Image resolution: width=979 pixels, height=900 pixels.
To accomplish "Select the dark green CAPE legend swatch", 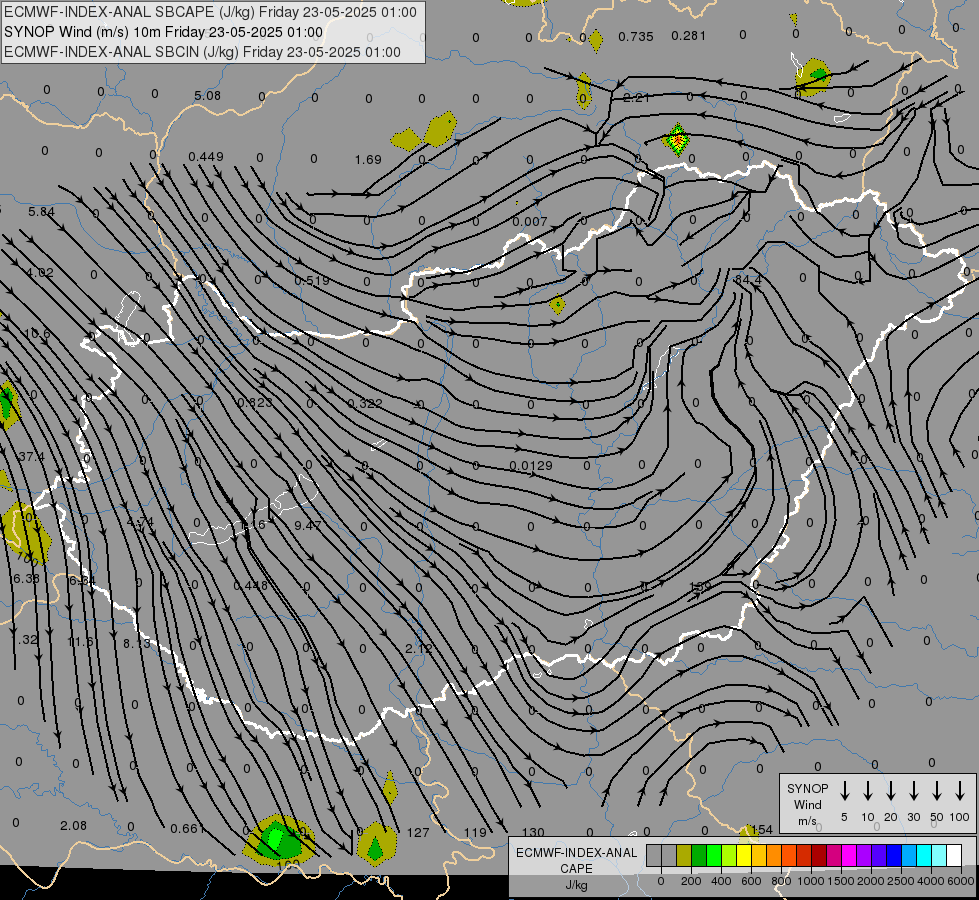I will 699,856.
